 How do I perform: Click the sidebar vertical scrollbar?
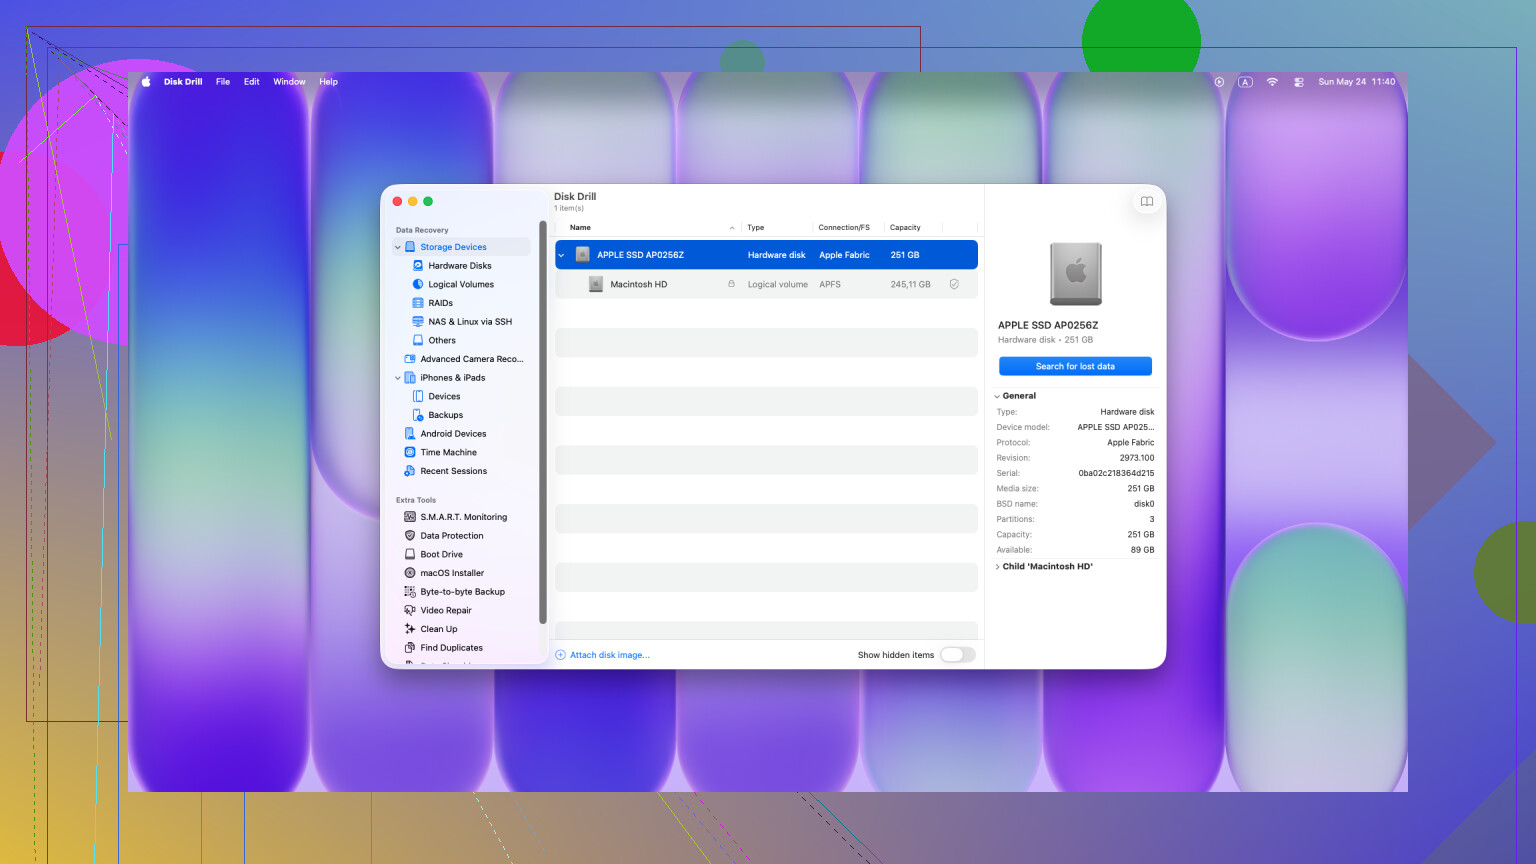(543, 422)
